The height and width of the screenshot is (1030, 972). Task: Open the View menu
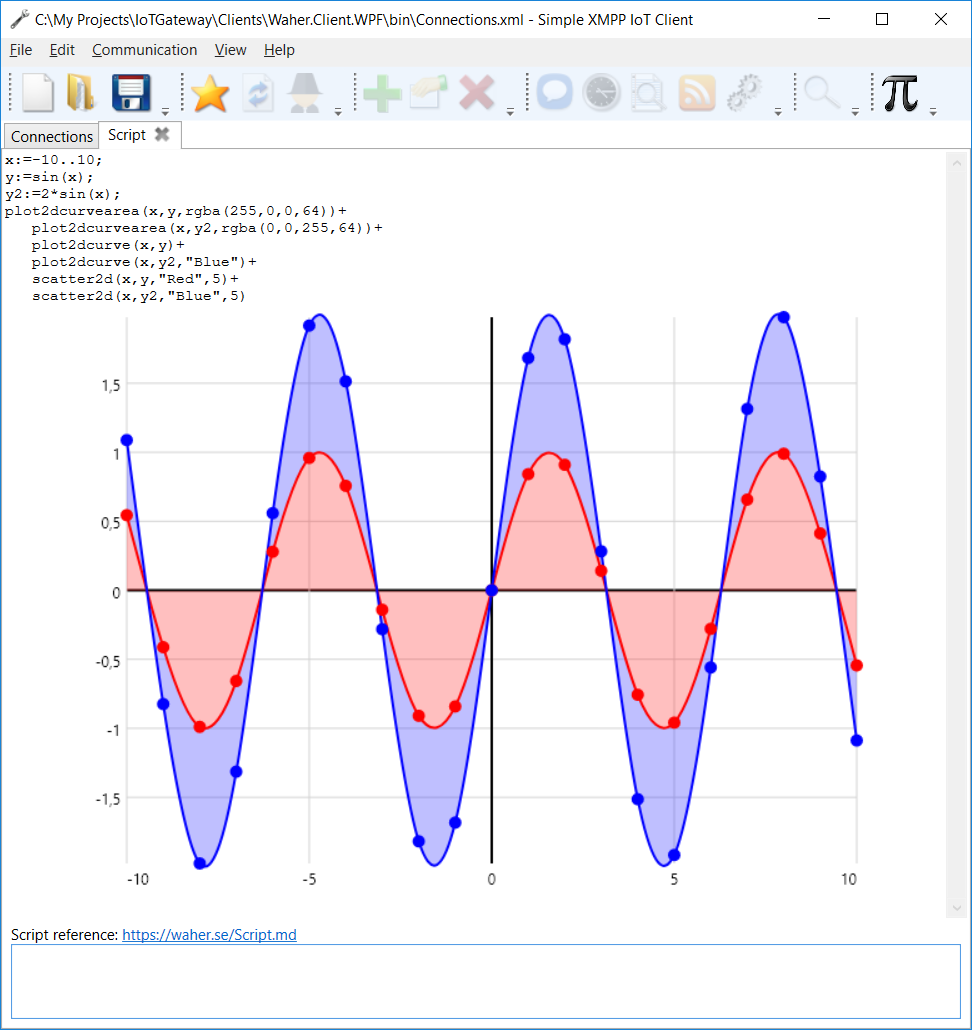[x=230, y=50]
